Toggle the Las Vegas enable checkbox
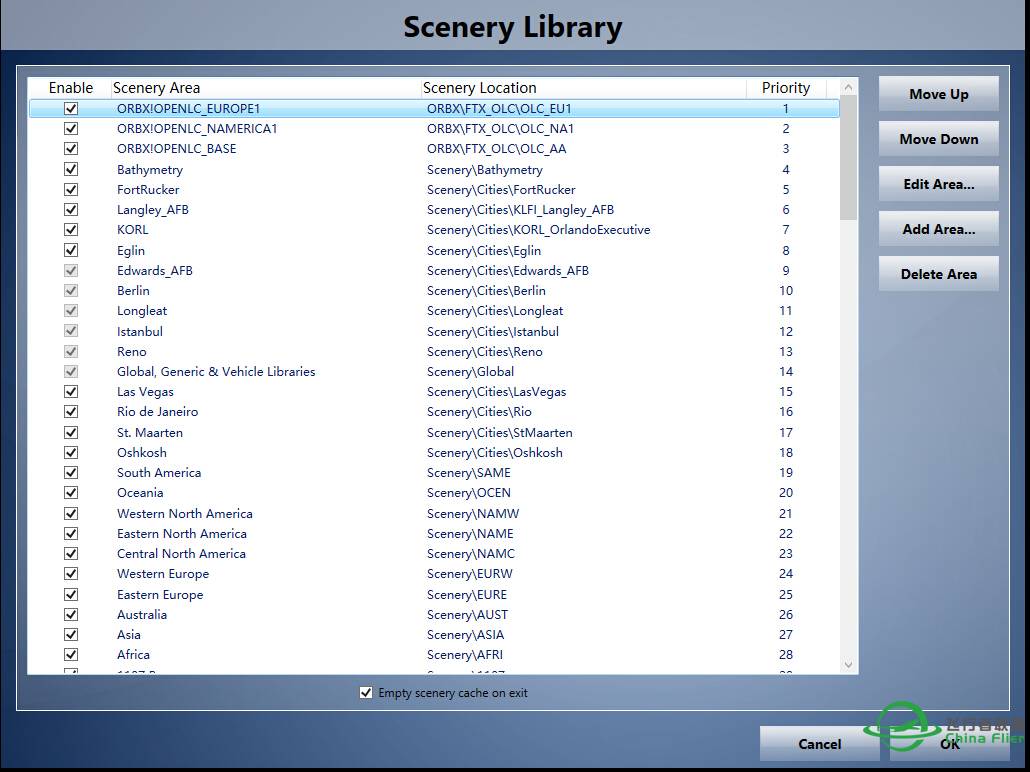Viewport: 1030px width, 772px height. click(x=71, y=392)
